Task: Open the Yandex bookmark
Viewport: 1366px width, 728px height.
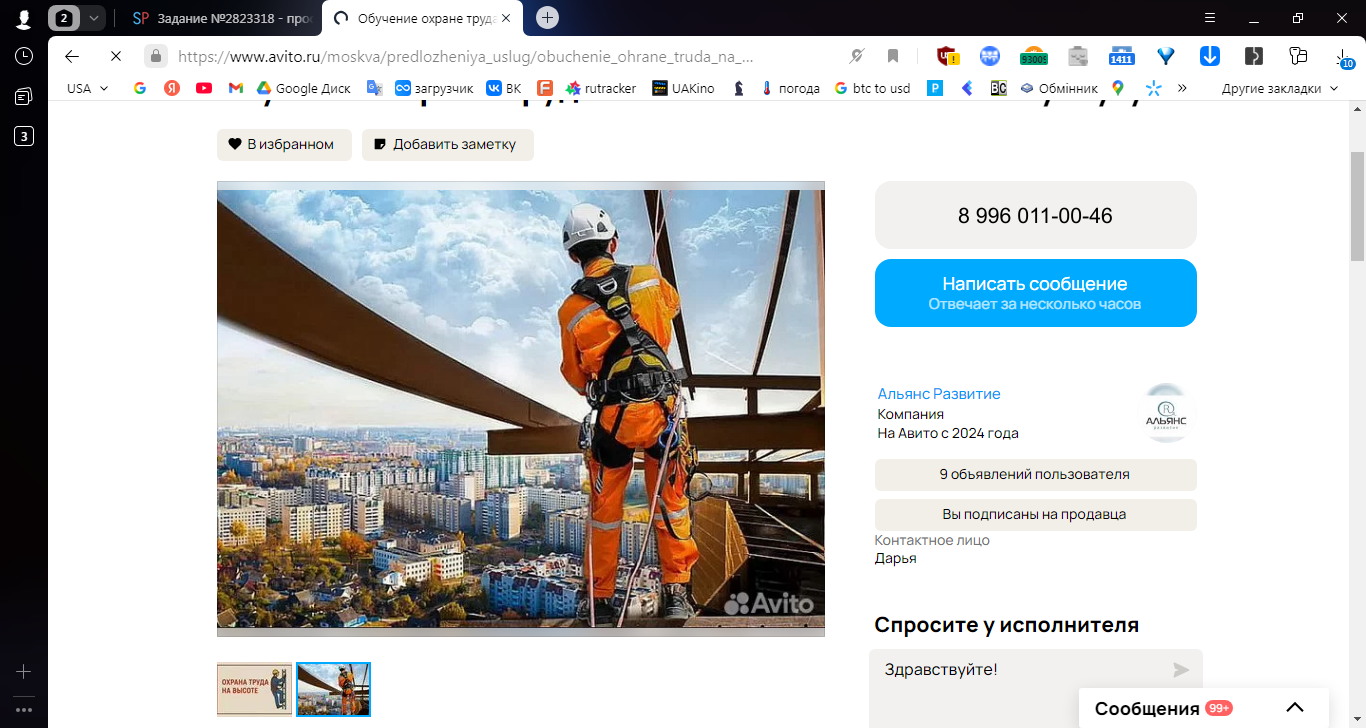Action: [x=172, y=88]
